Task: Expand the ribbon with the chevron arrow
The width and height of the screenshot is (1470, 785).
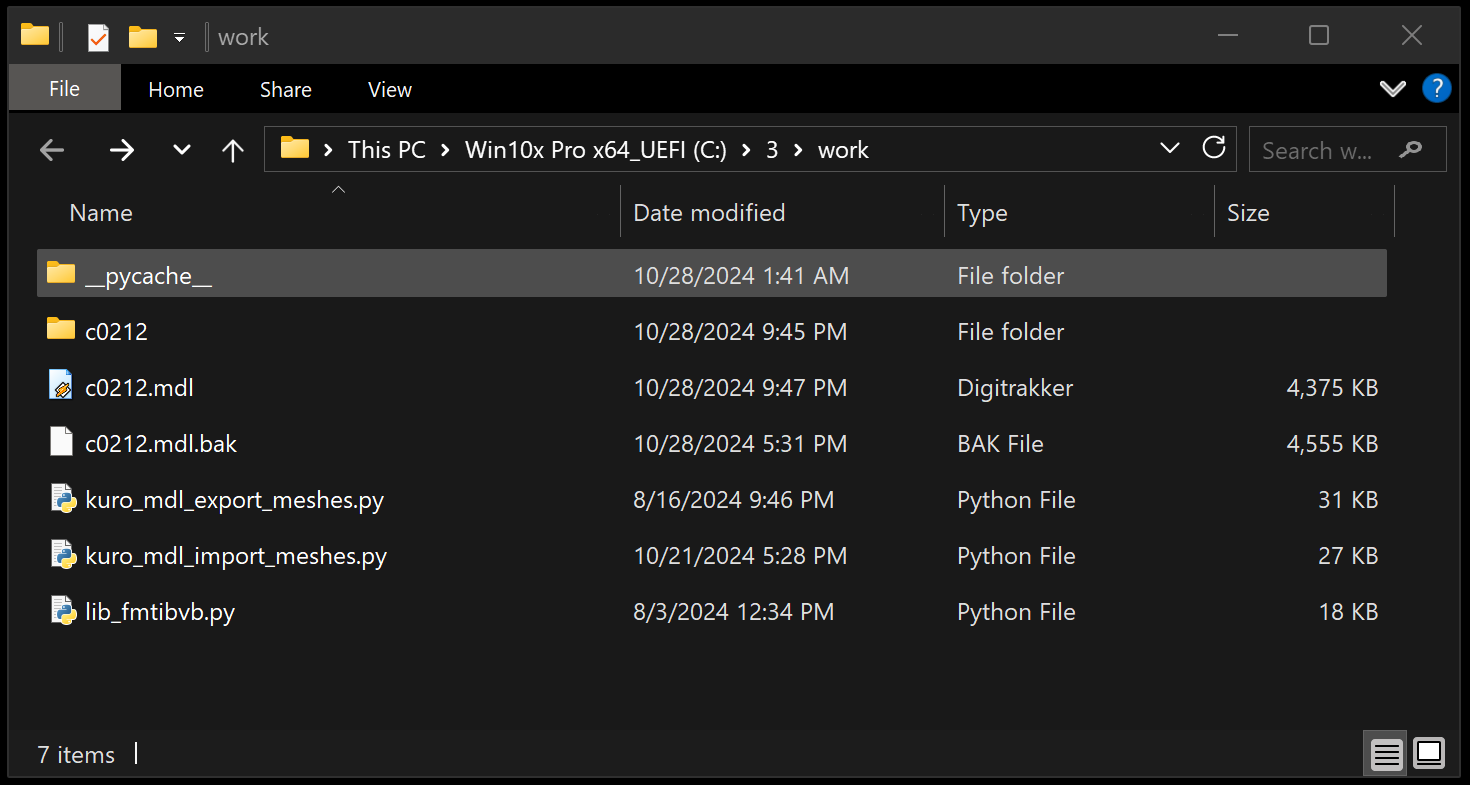Action: 1392,89
